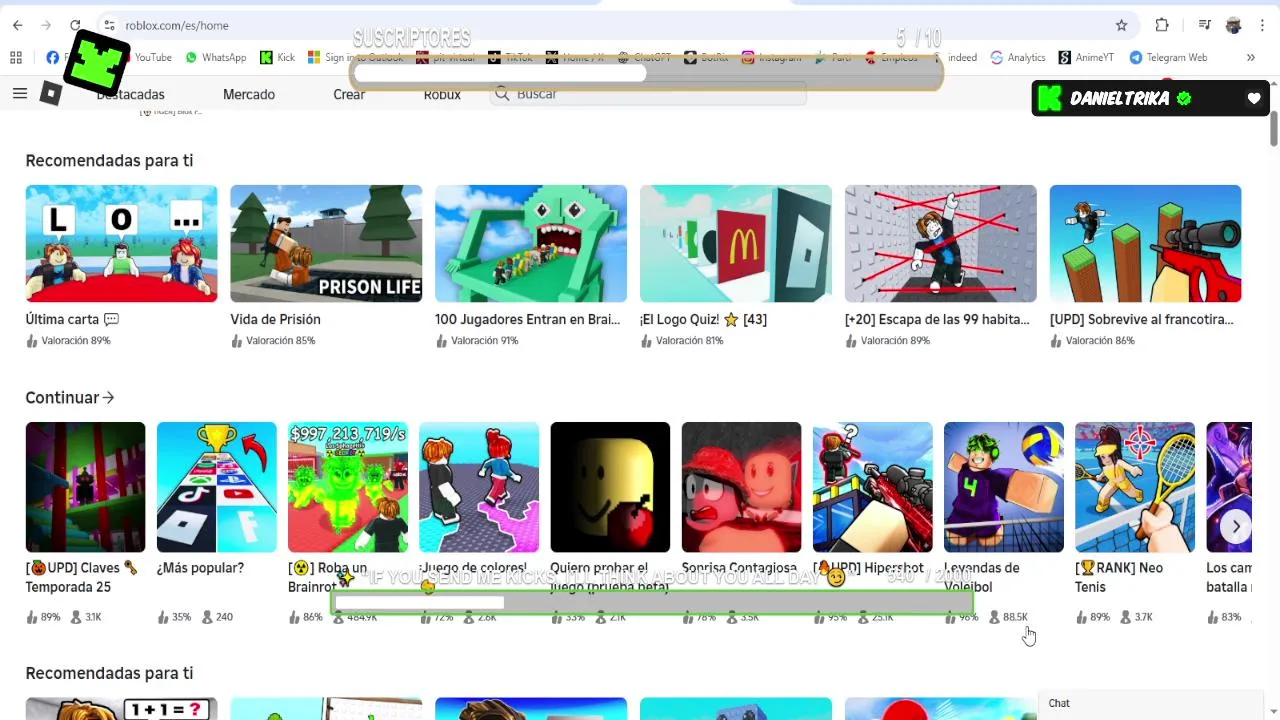
Task: Open the browser extensions puzzle icon
Action: [x=1162, y=25]
